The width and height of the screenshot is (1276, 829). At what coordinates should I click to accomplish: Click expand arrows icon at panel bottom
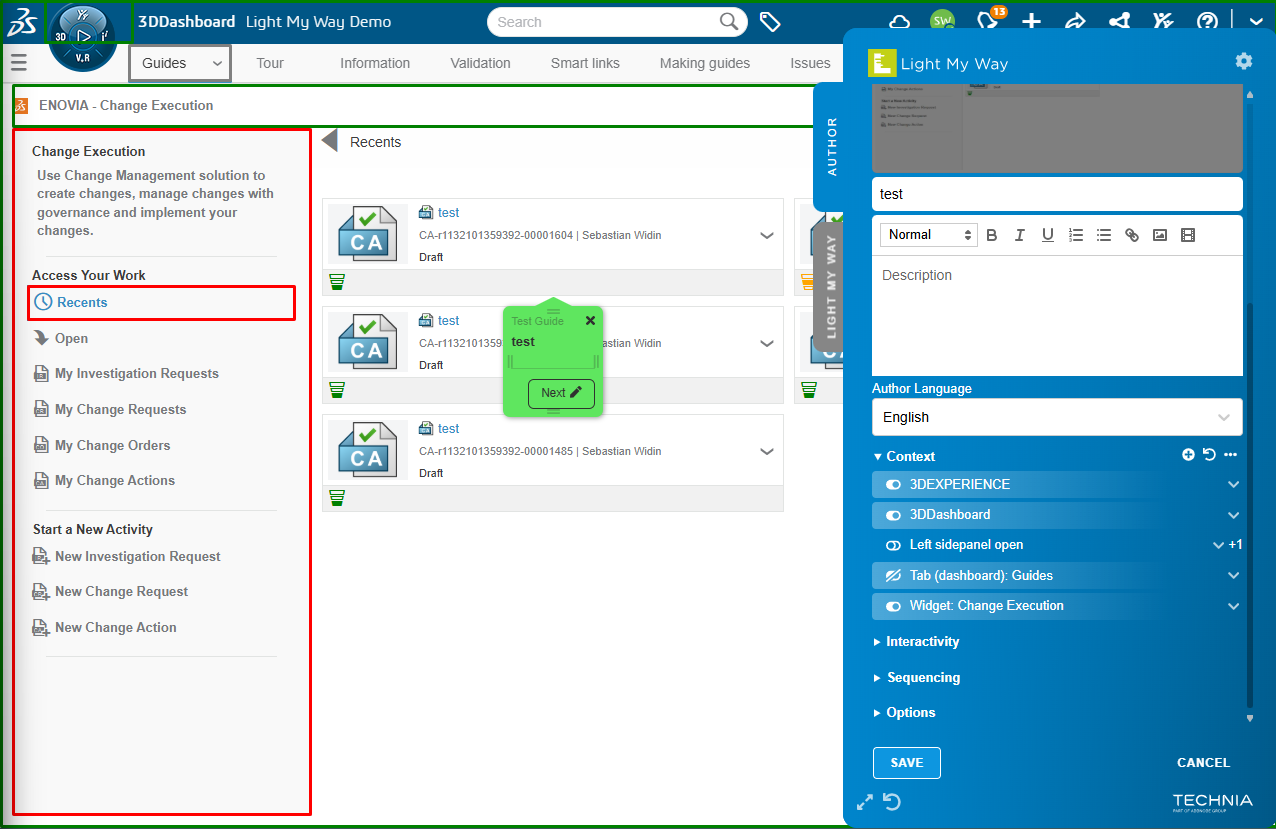pos(865,802)
